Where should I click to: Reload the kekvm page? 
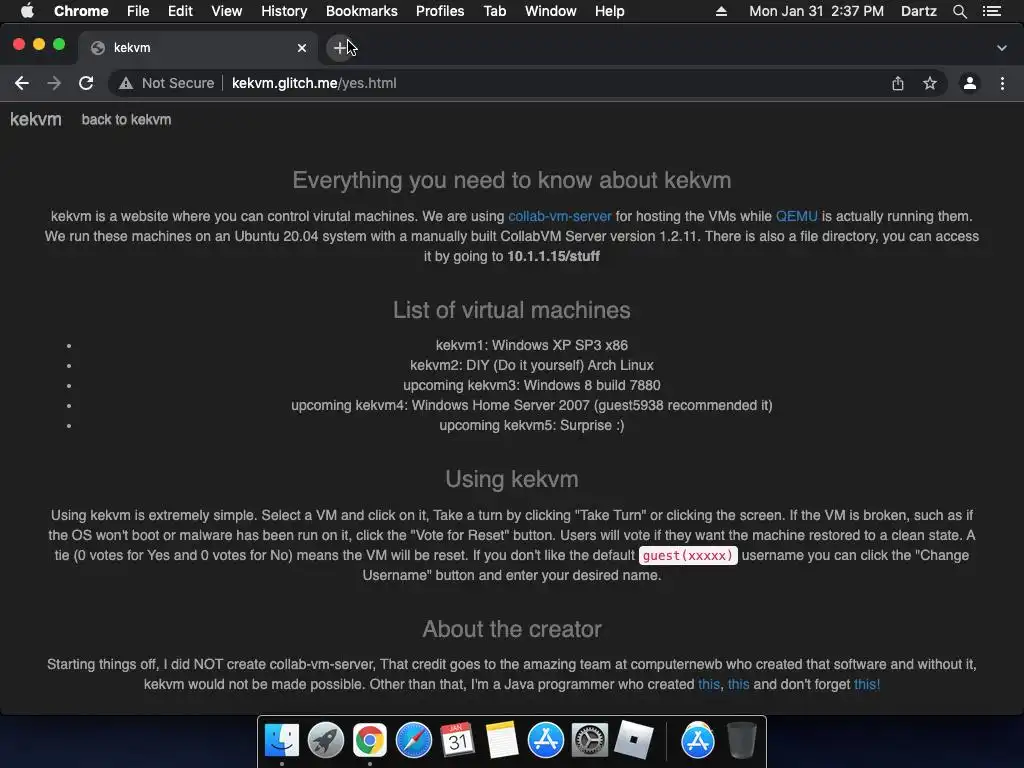[x=86, y=83]
